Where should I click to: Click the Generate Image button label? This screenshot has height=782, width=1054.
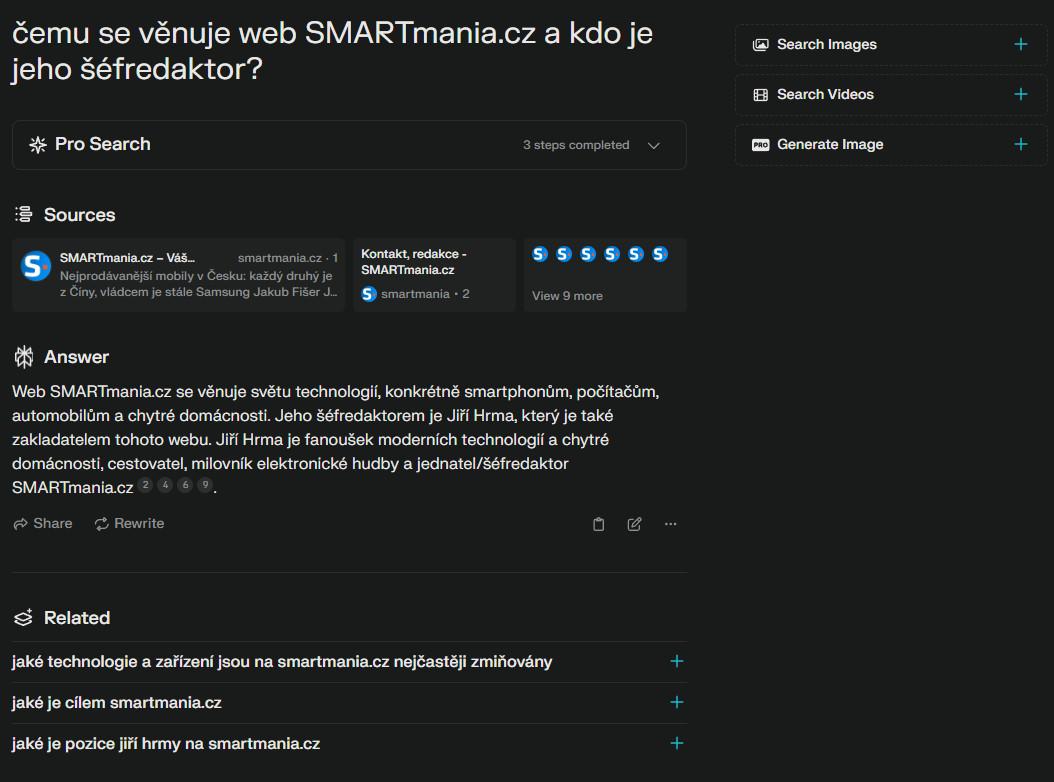pyautogui.click(x=830, y=145)
